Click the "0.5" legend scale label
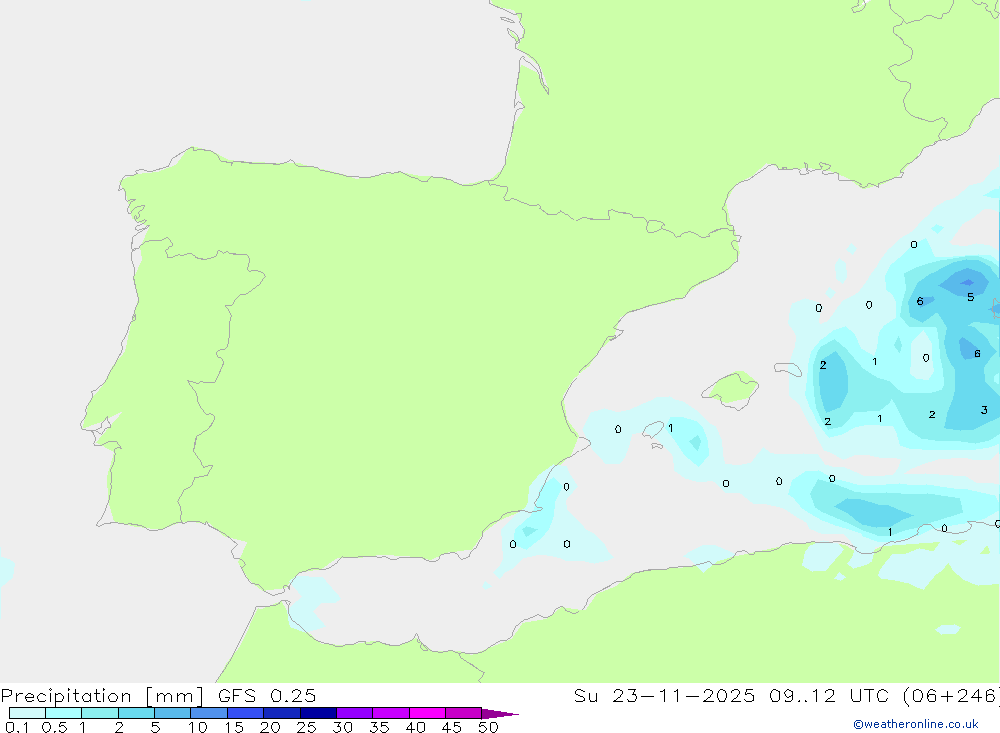Image resolution: width=1000 pixels, height=733 pixels. pos(54,727)
